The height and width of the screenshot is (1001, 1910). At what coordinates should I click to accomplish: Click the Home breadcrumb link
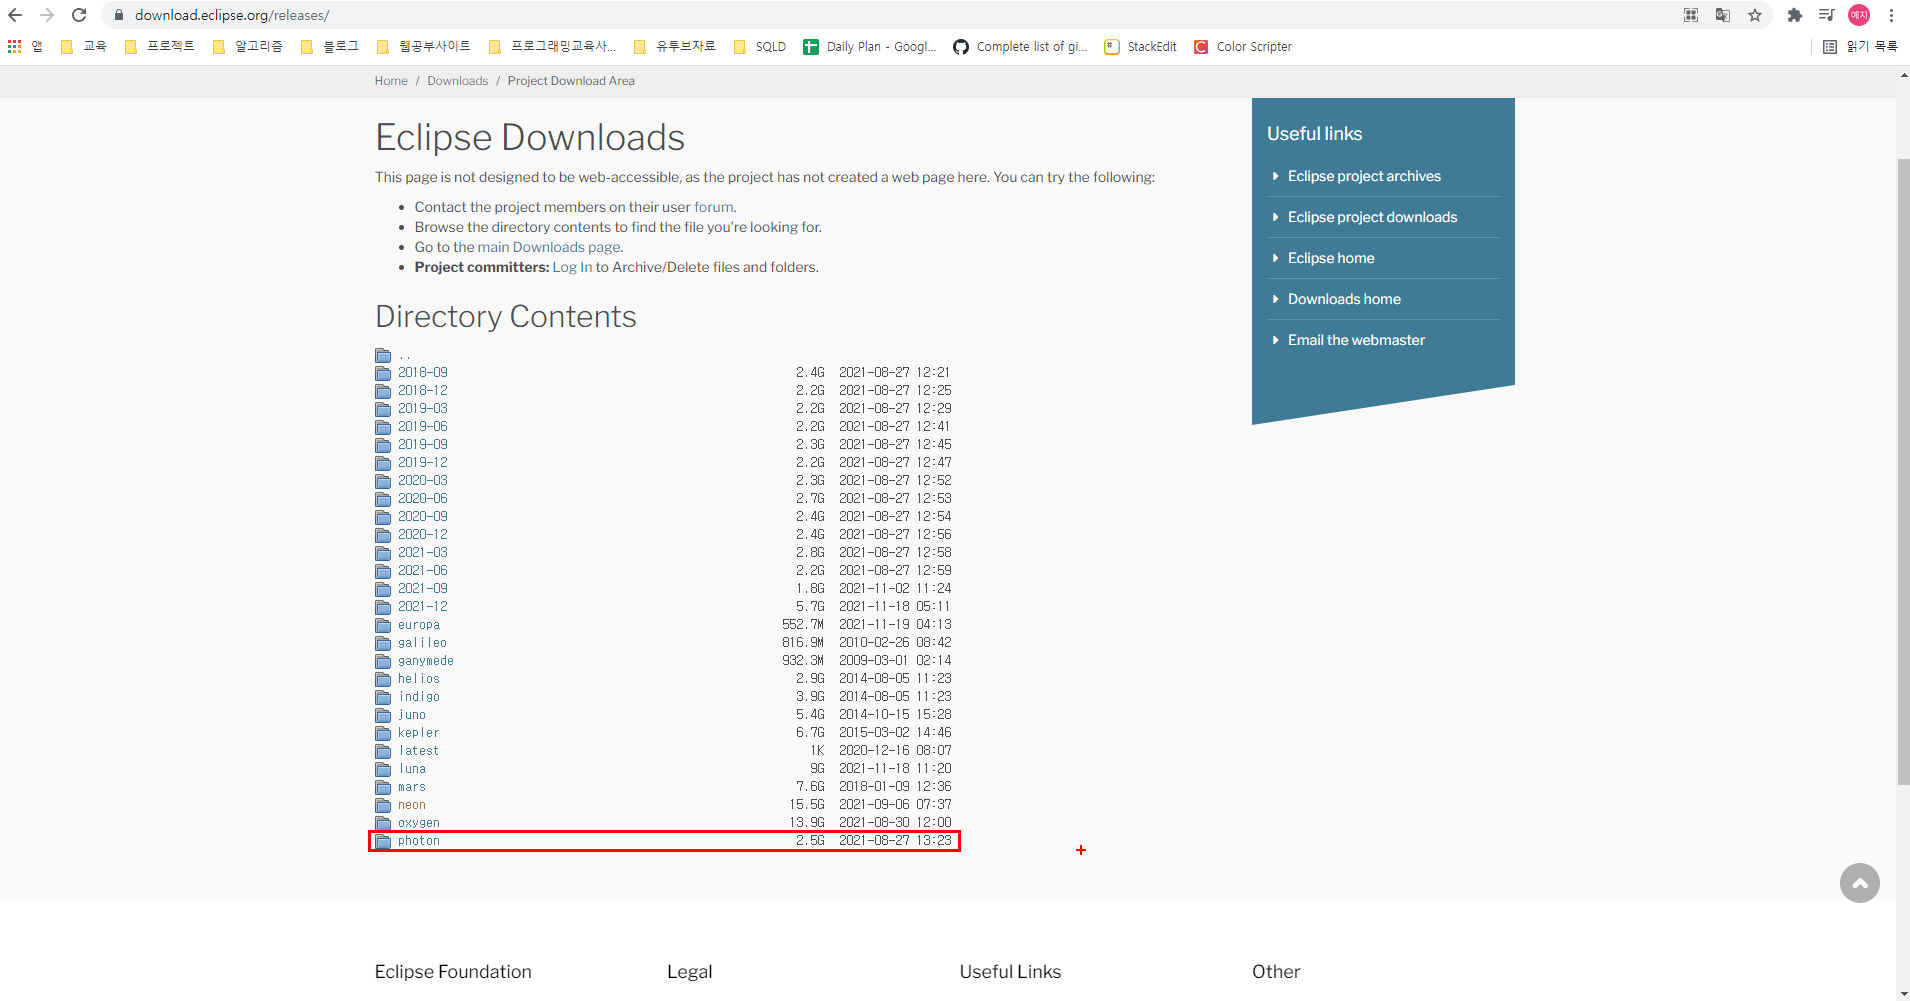(391, 81)
